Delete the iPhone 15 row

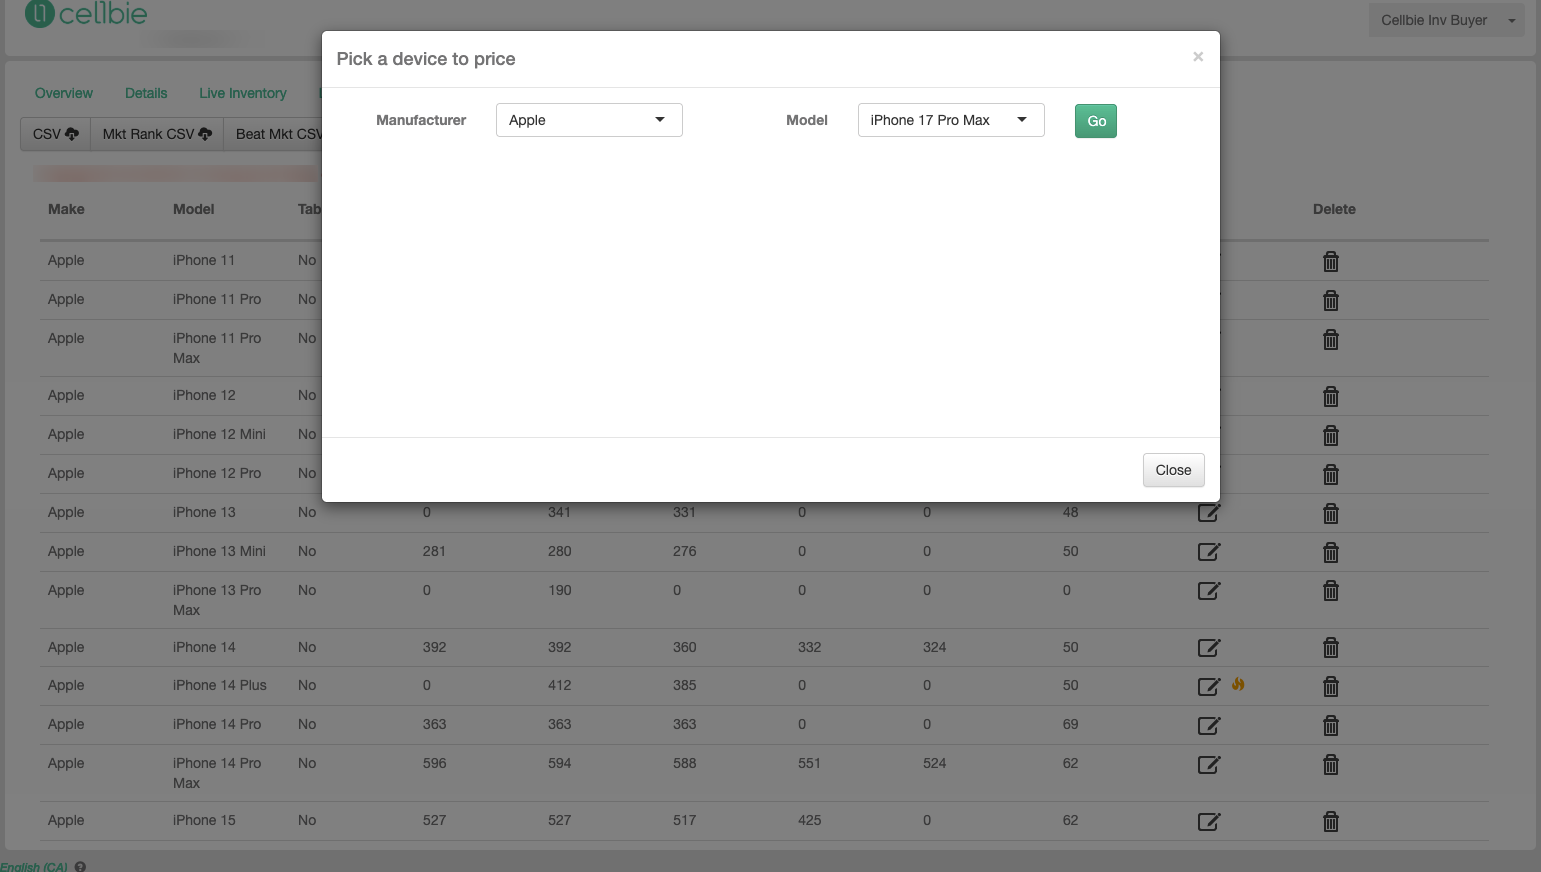point(1330,821)
